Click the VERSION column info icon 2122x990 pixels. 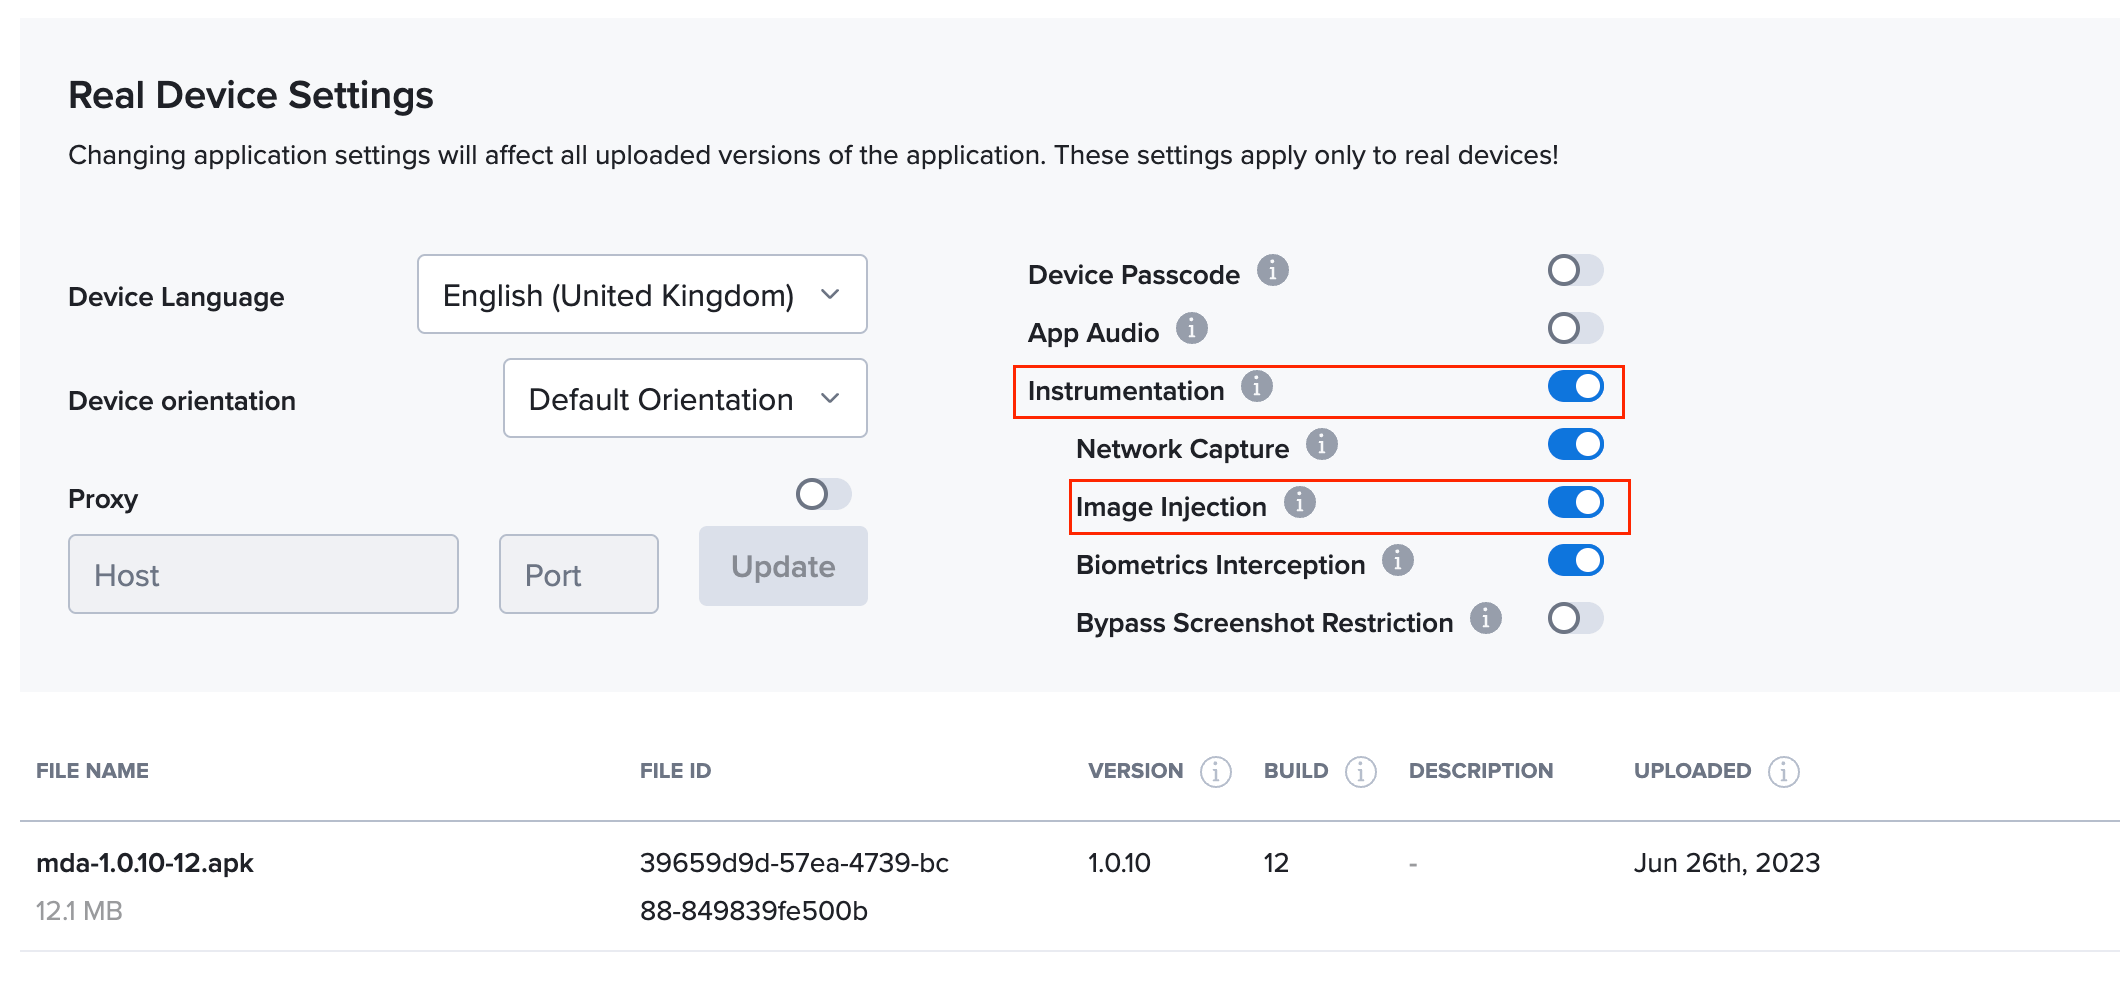click(x=1215, y=771)
